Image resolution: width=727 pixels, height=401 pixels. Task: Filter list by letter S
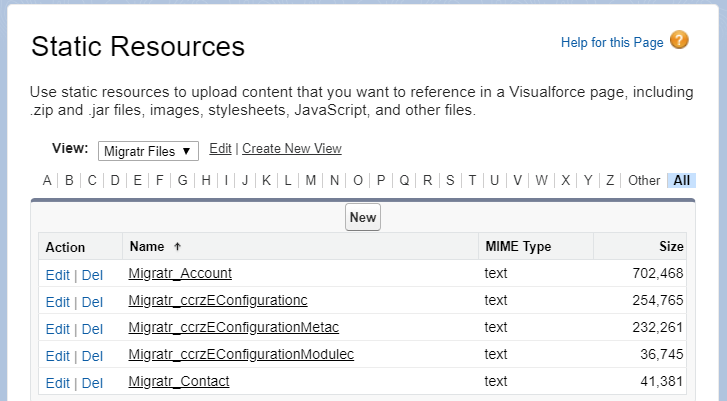click(x=450, y=180)
